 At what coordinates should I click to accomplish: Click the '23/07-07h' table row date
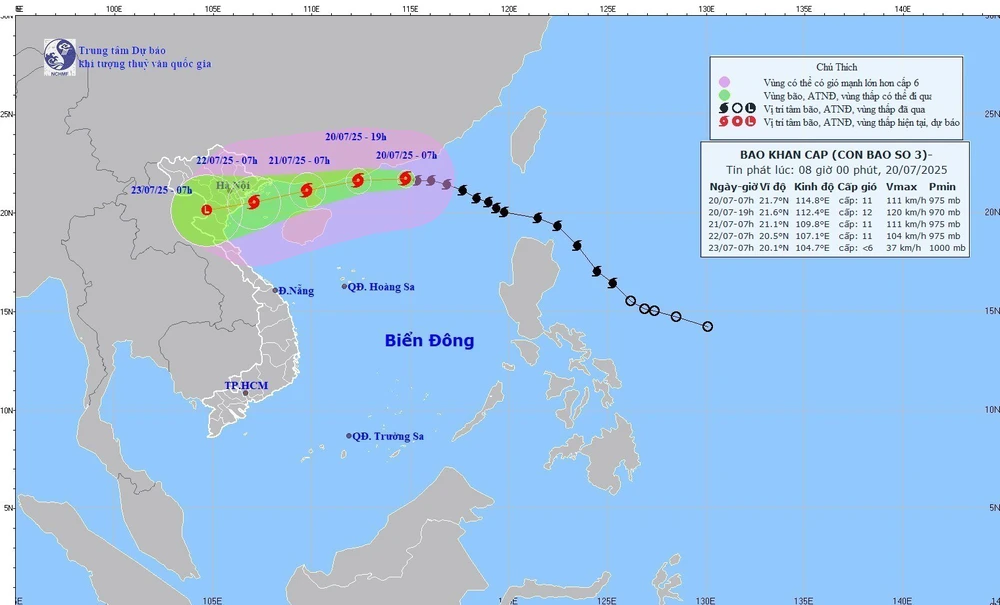tap(732, 248)
